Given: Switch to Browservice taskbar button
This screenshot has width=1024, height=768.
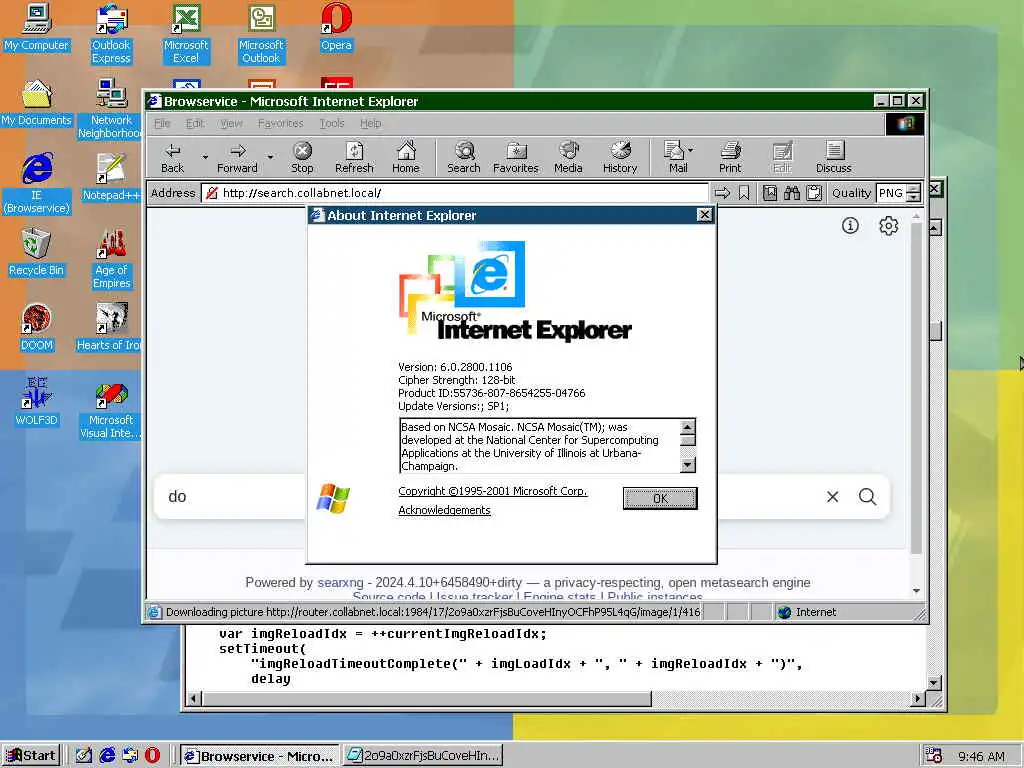Looking at the screenshot, I should [260, 756].
